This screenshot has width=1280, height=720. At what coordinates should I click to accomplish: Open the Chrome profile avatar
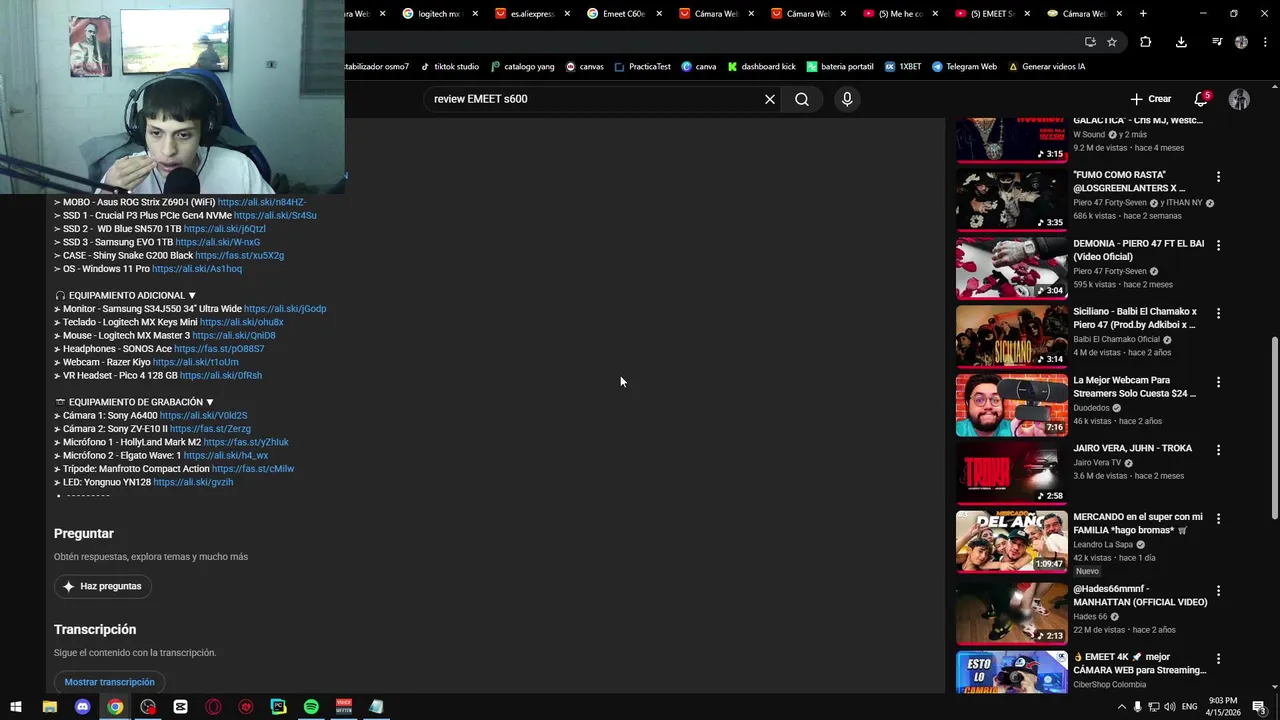pos(1241,42)
